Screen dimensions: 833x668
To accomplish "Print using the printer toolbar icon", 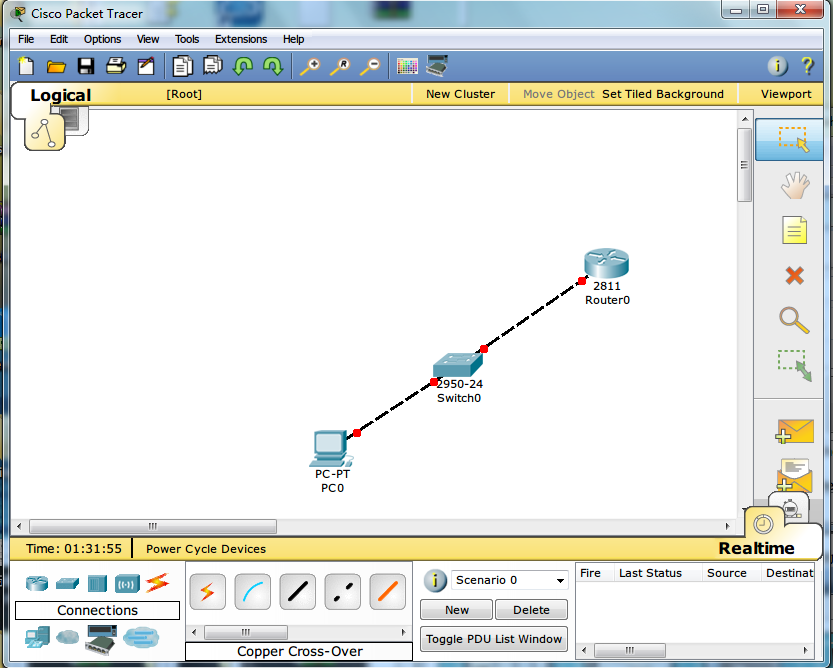I will pyautogui.click(x=116, y=66).
